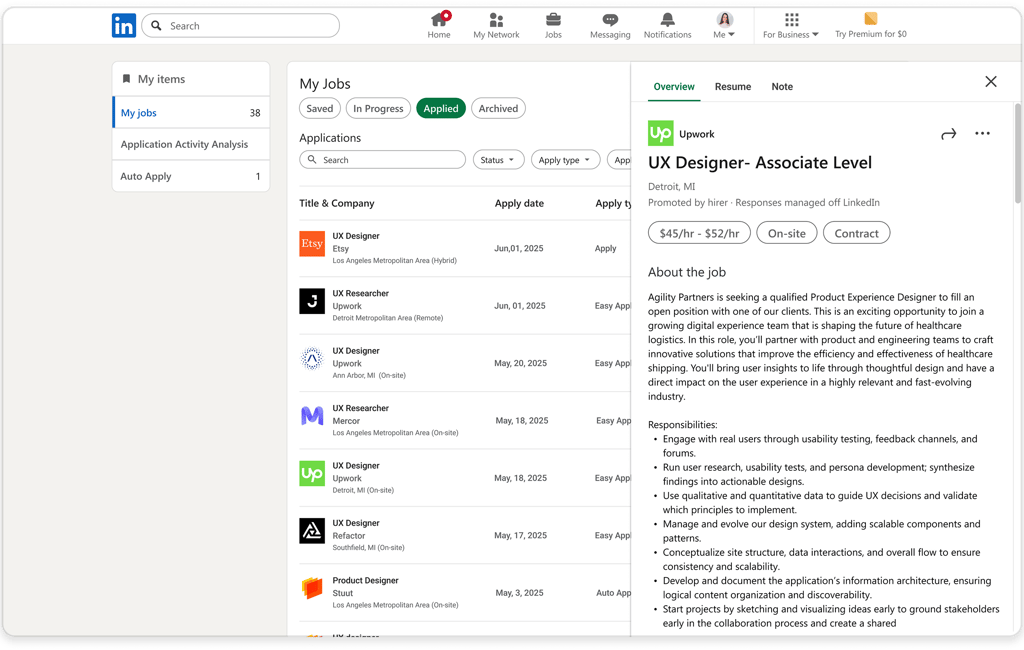Open the Status dropdown filter
Viewport: 1024px width, 650px height.
pyautogui.click(x=498, y=160)
